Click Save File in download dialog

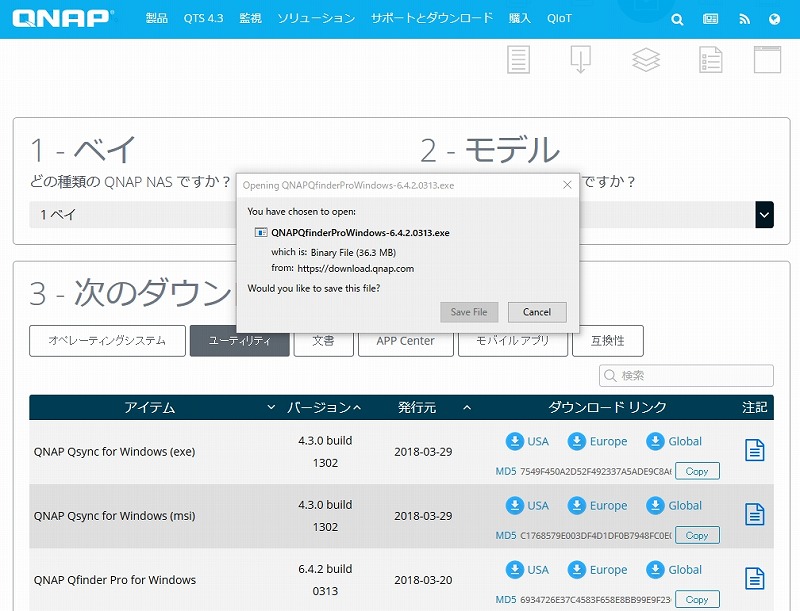[469, 312]
